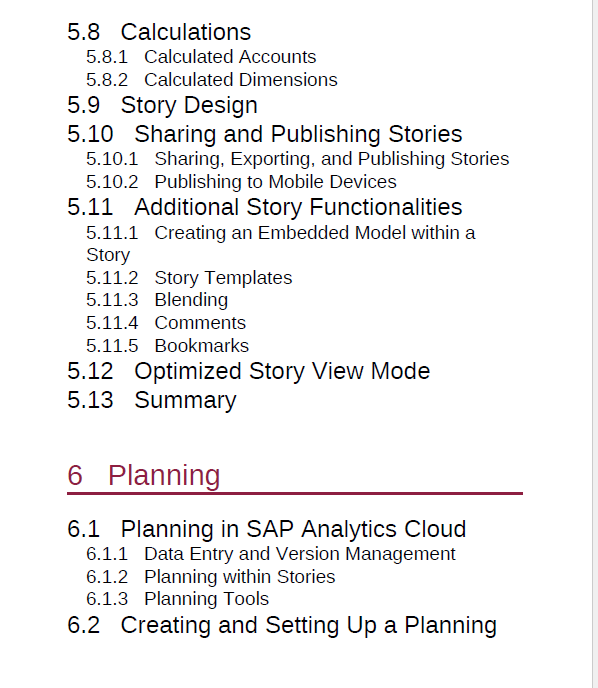Image resolution: width=598 pixels, height=688 pixels.
Task: Go to 6.1 Planning in SAP Analytics Cloud
Action: 266,529
